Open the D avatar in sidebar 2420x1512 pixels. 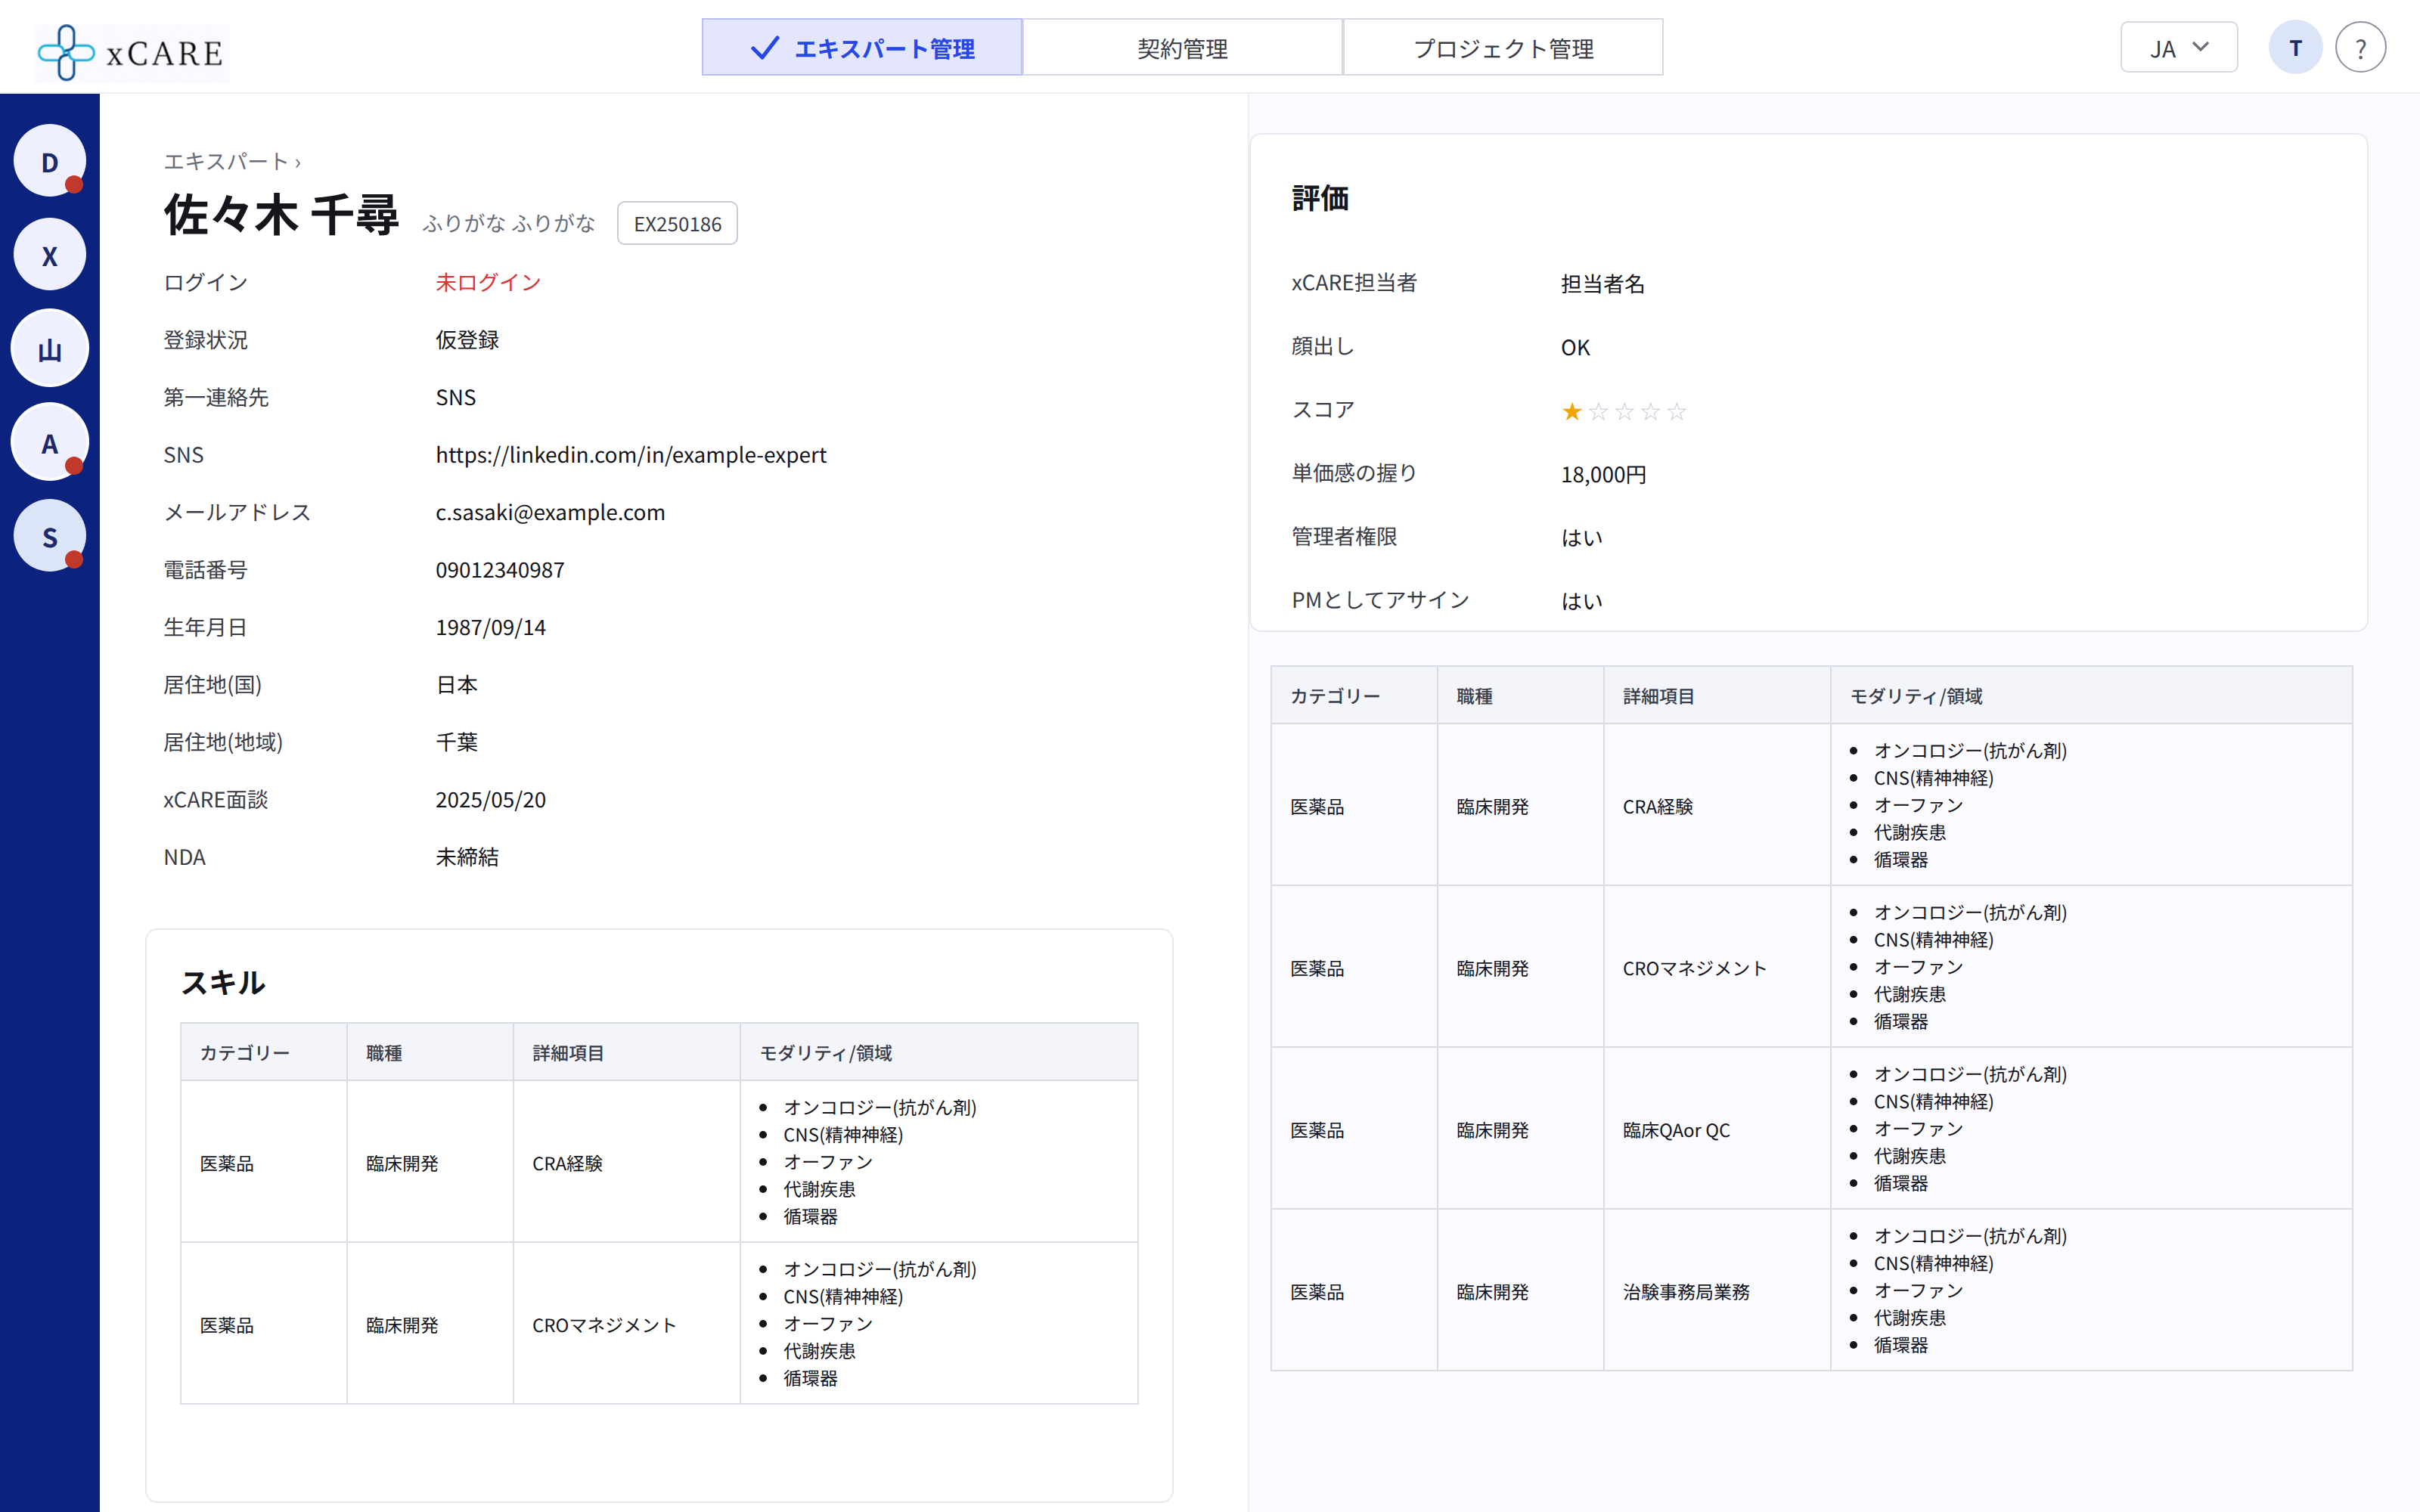pos(50,161)
